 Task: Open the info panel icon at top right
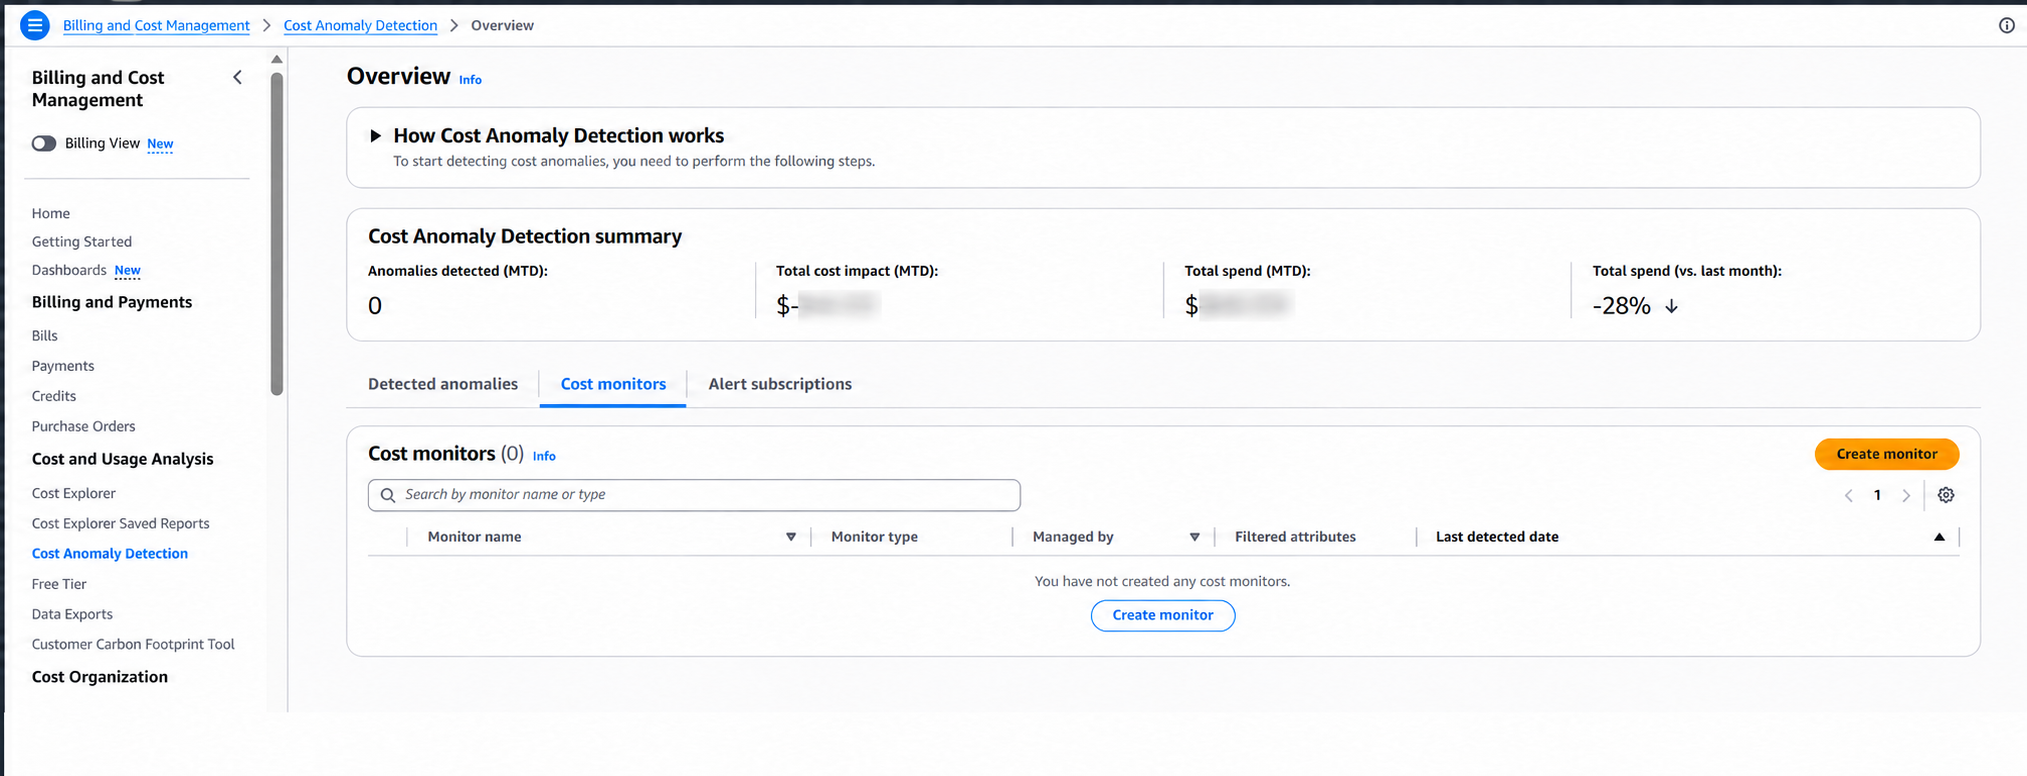click(2006, 26)
